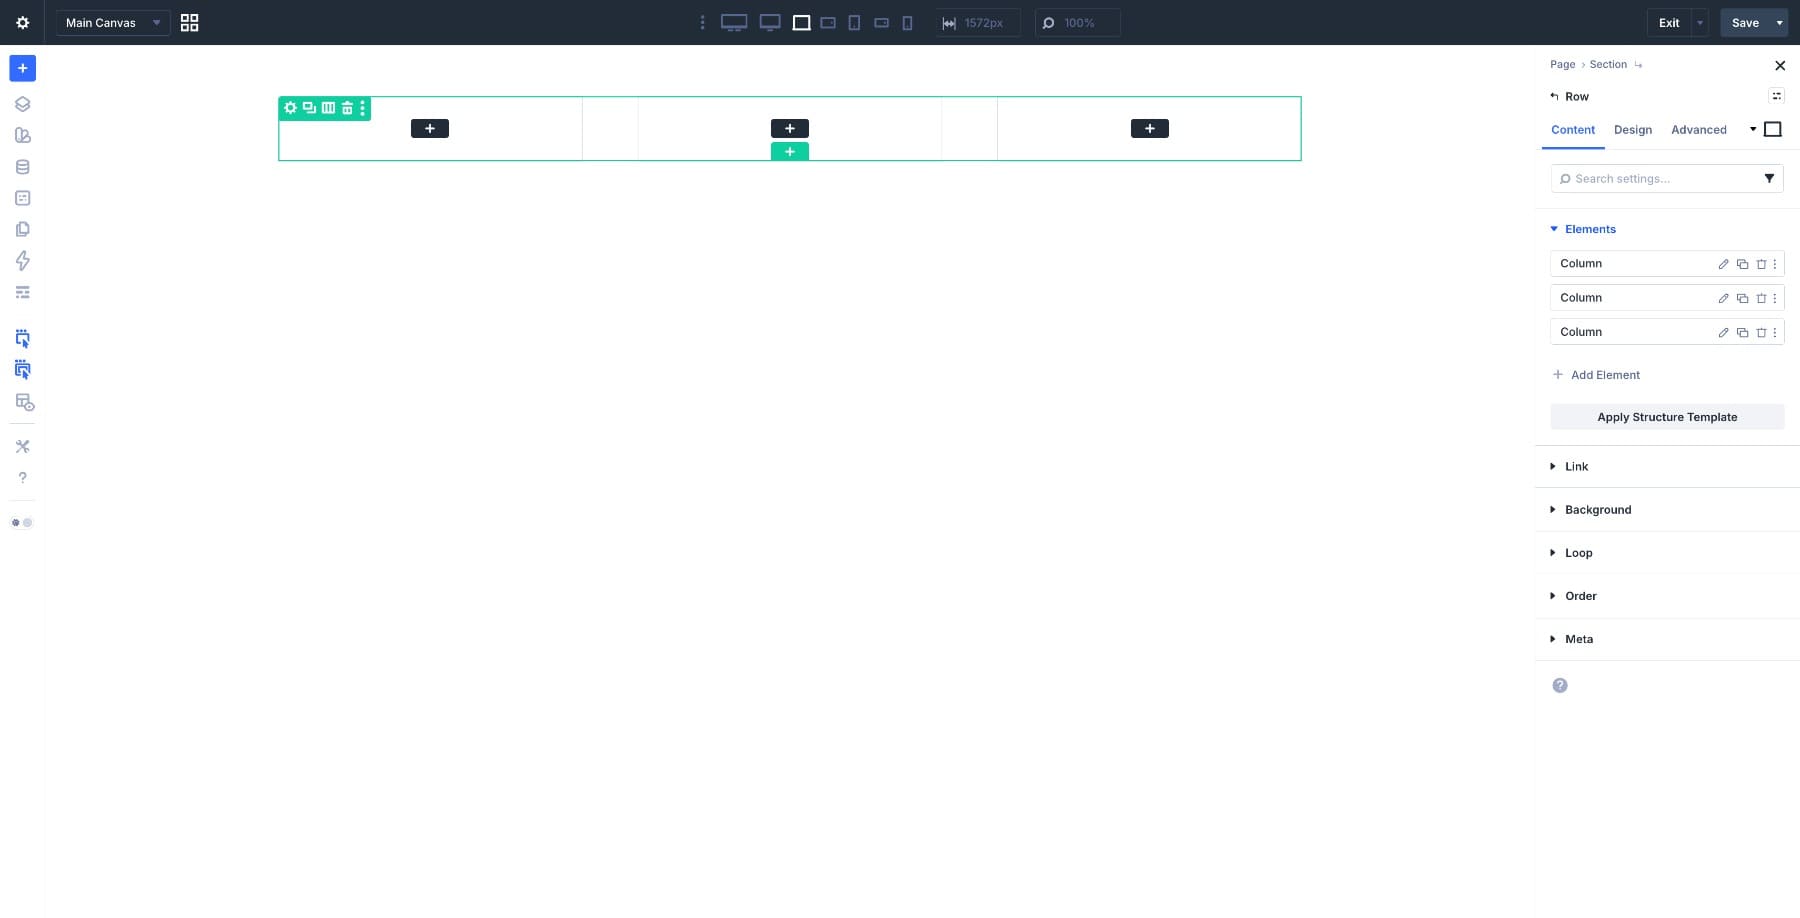Edit the second Column with the pencil icon

(1723, 297)
